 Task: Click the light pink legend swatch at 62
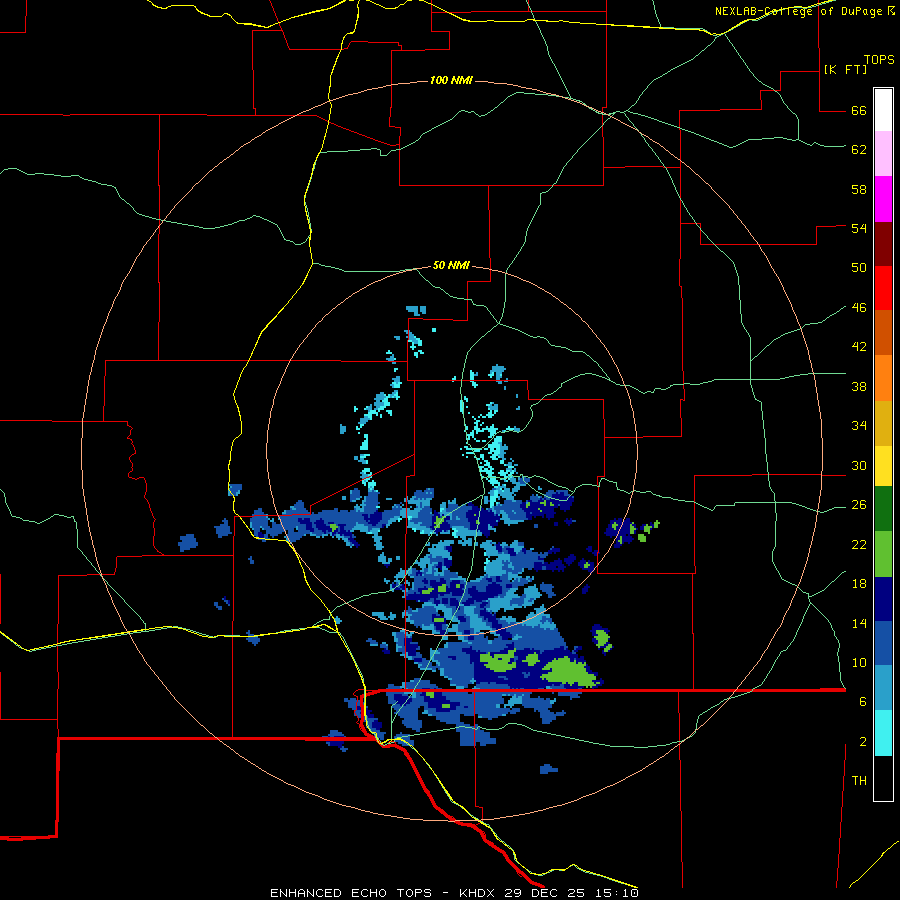[883, 153]
